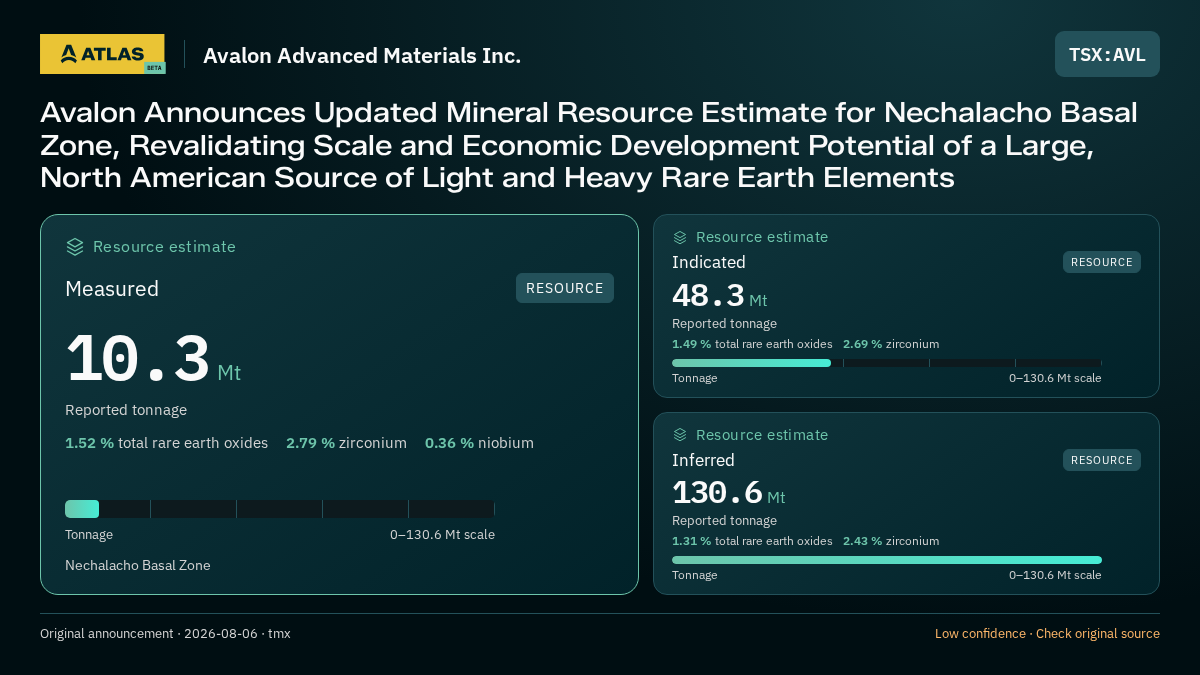Click the Avalon Advanced Materials Inc. company name
Viewport: 1200px width, 675px height.
362,56
